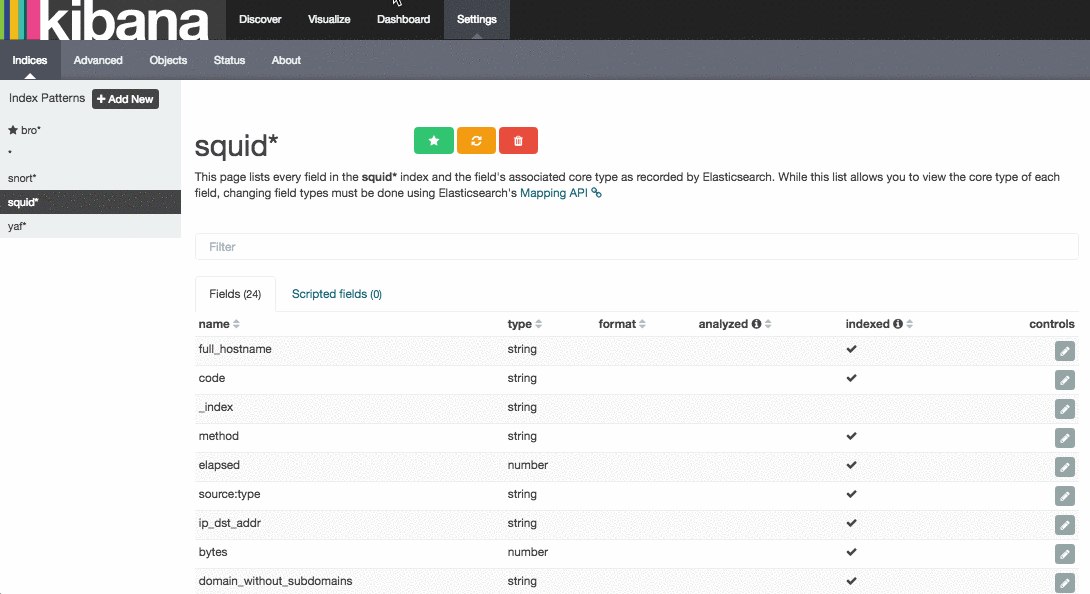Edit domain_without_subdomains field with pencil icon
The image size is (1090, 594).
point(1064,583)
